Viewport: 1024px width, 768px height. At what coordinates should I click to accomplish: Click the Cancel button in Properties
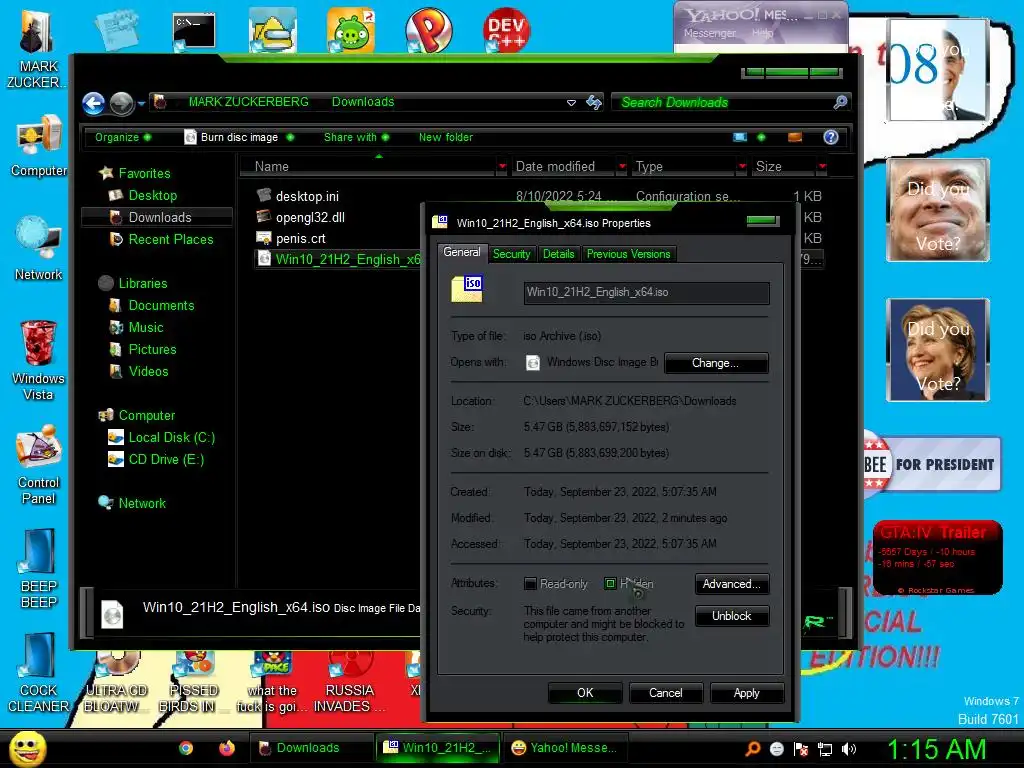(665, 693)
